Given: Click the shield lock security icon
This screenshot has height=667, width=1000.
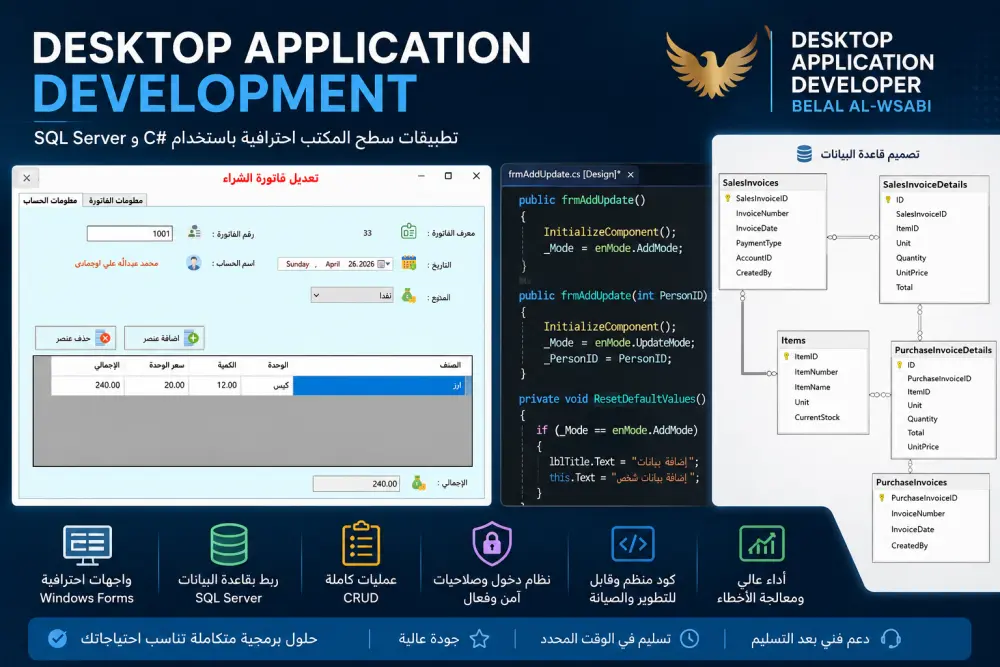Looking at the screenshot, I should [x=492, y=543].
